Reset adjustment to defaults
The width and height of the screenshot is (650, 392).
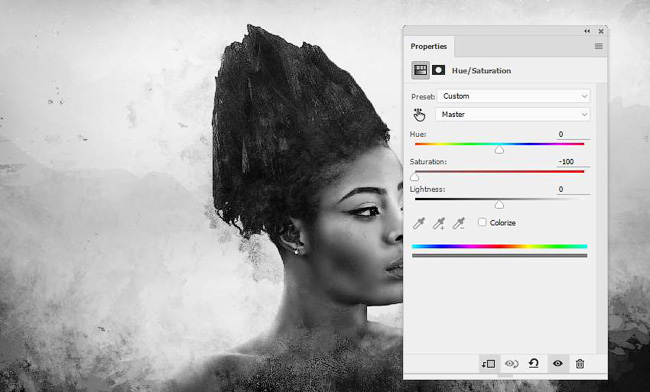coord(534,364)
